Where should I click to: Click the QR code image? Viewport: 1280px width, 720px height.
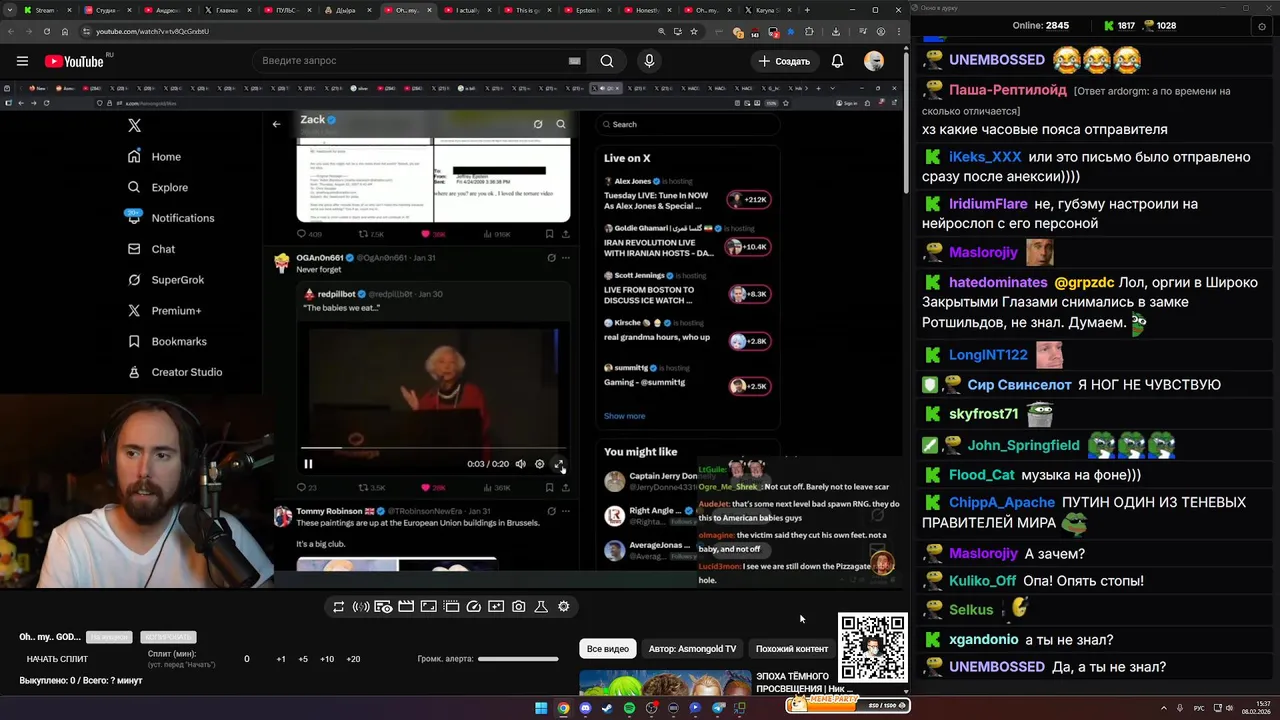point(873,648)
